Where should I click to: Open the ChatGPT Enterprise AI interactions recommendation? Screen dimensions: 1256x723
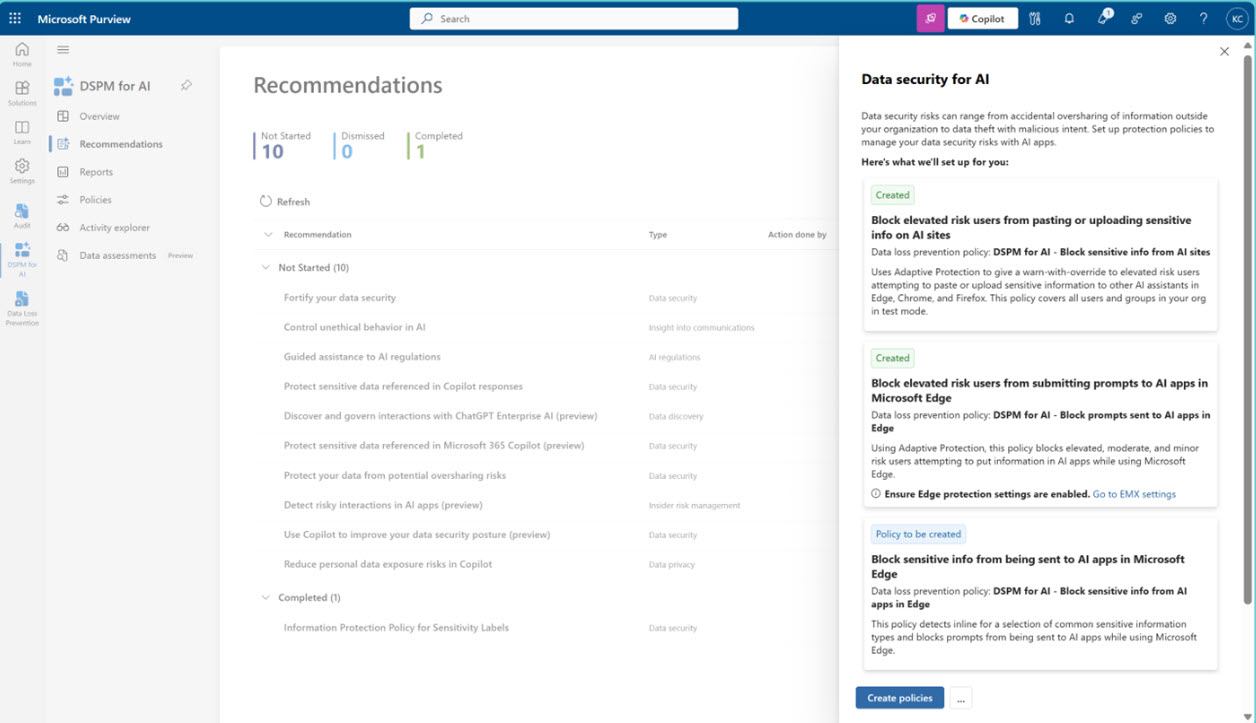pyautogui.click(x=441, y=416)
